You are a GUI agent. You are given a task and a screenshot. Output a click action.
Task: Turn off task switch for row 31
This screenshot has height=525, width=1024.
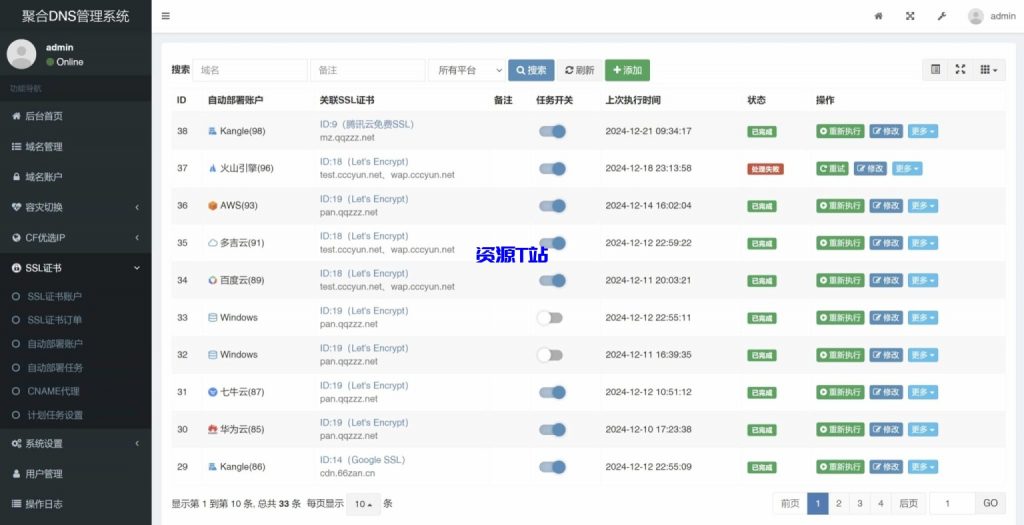552,392
